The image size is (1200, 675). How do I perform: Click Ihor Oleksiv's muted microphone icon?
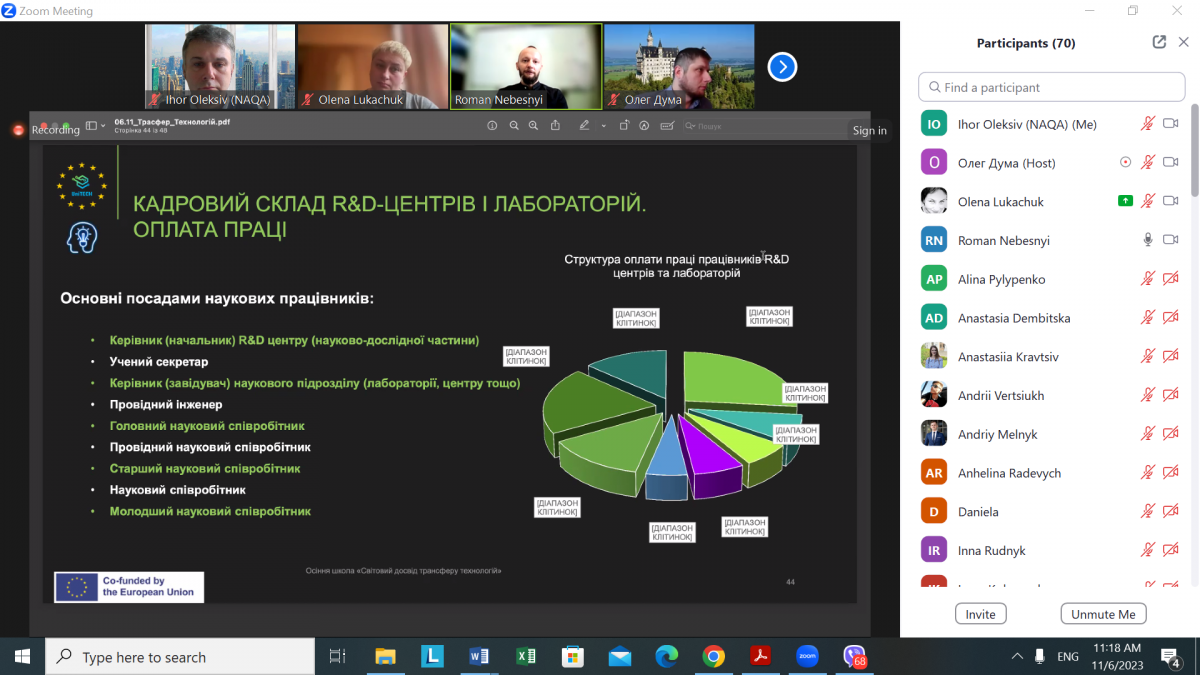[x=1148, y=124]
